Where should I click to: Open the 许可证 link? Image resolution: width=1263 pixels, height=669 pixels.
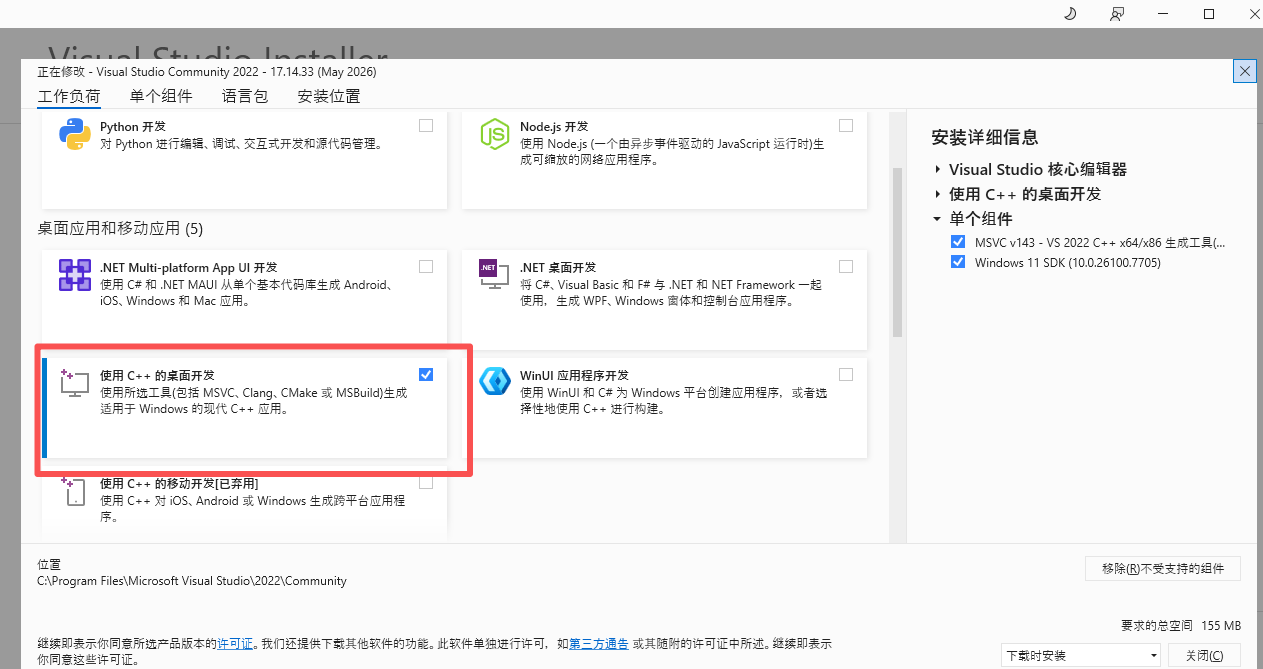(x=235, y=643)
